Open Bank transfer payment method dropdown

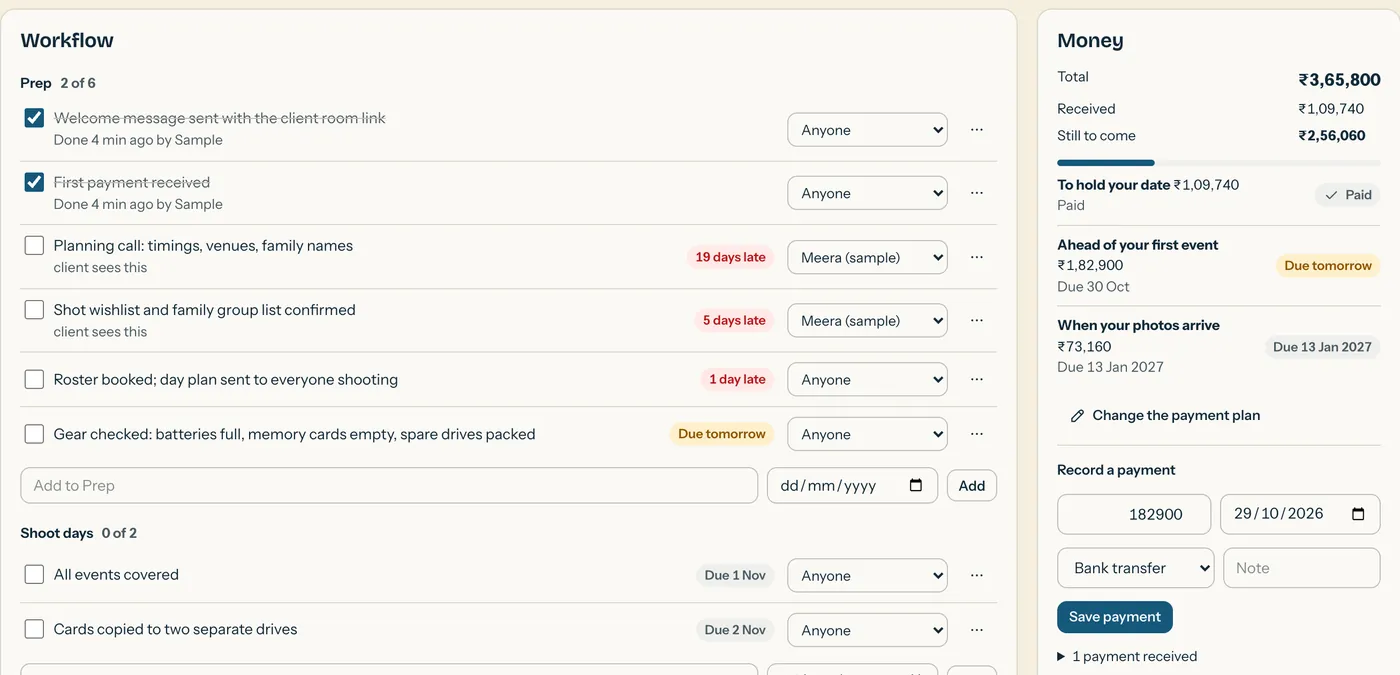point(1135,568)
